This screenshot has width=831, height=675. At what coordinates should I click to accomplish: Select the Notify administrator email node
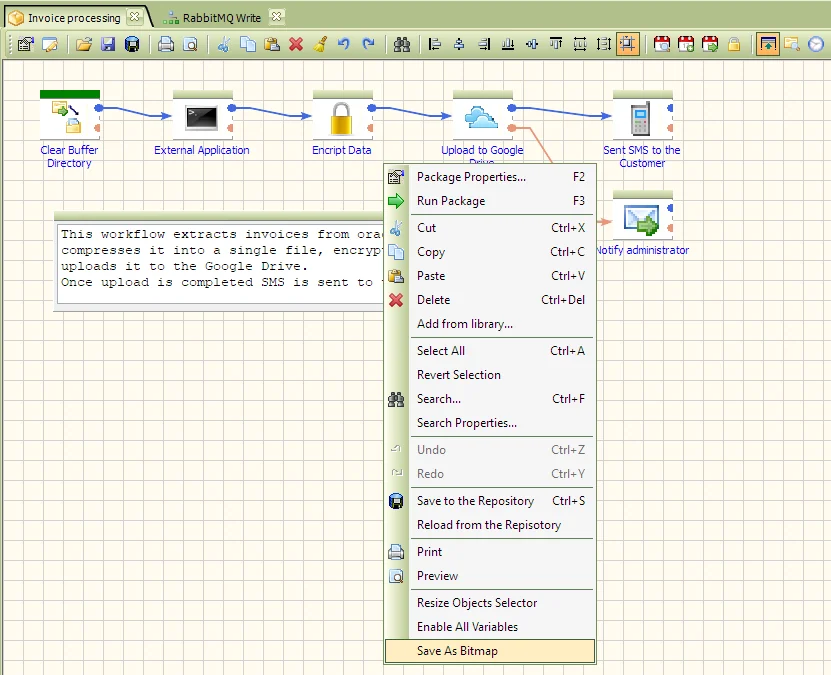pos(642,218)
